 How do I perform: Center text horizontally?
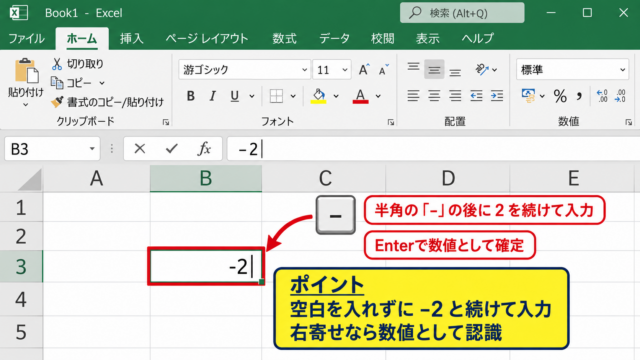434,96
